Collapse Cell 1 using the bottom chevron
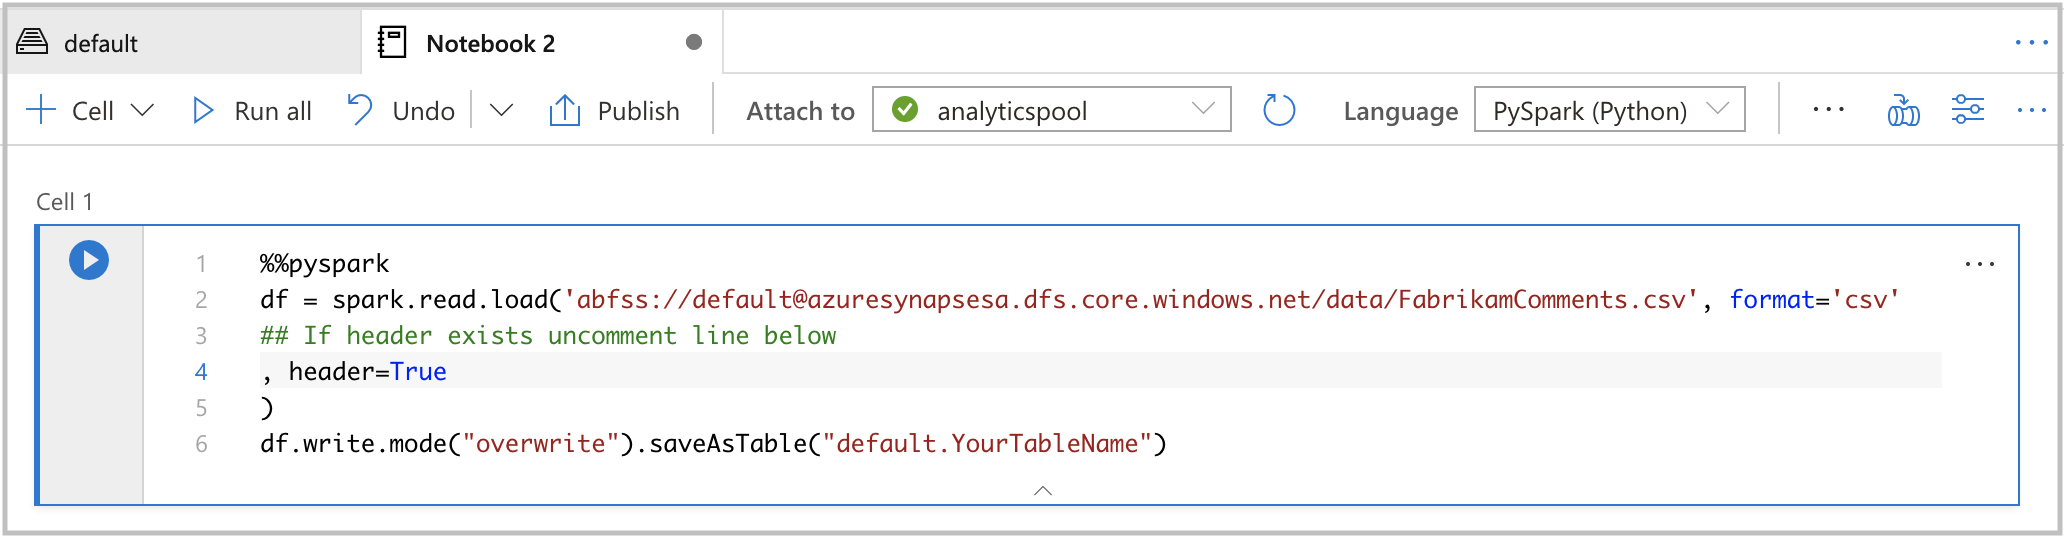 tap(1043, 490)
